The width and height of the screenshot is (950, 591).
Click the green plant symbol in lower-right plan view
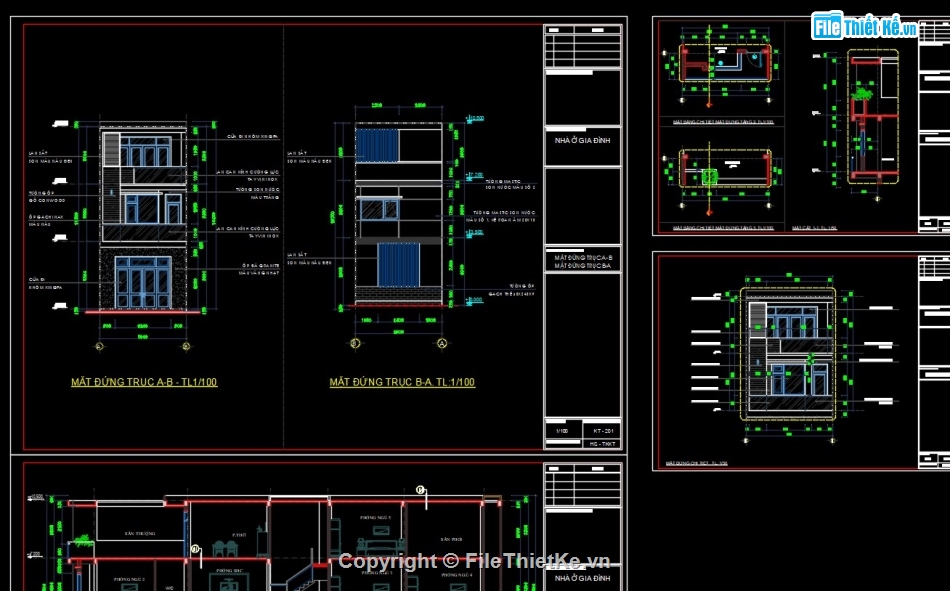tap(710, 177)
